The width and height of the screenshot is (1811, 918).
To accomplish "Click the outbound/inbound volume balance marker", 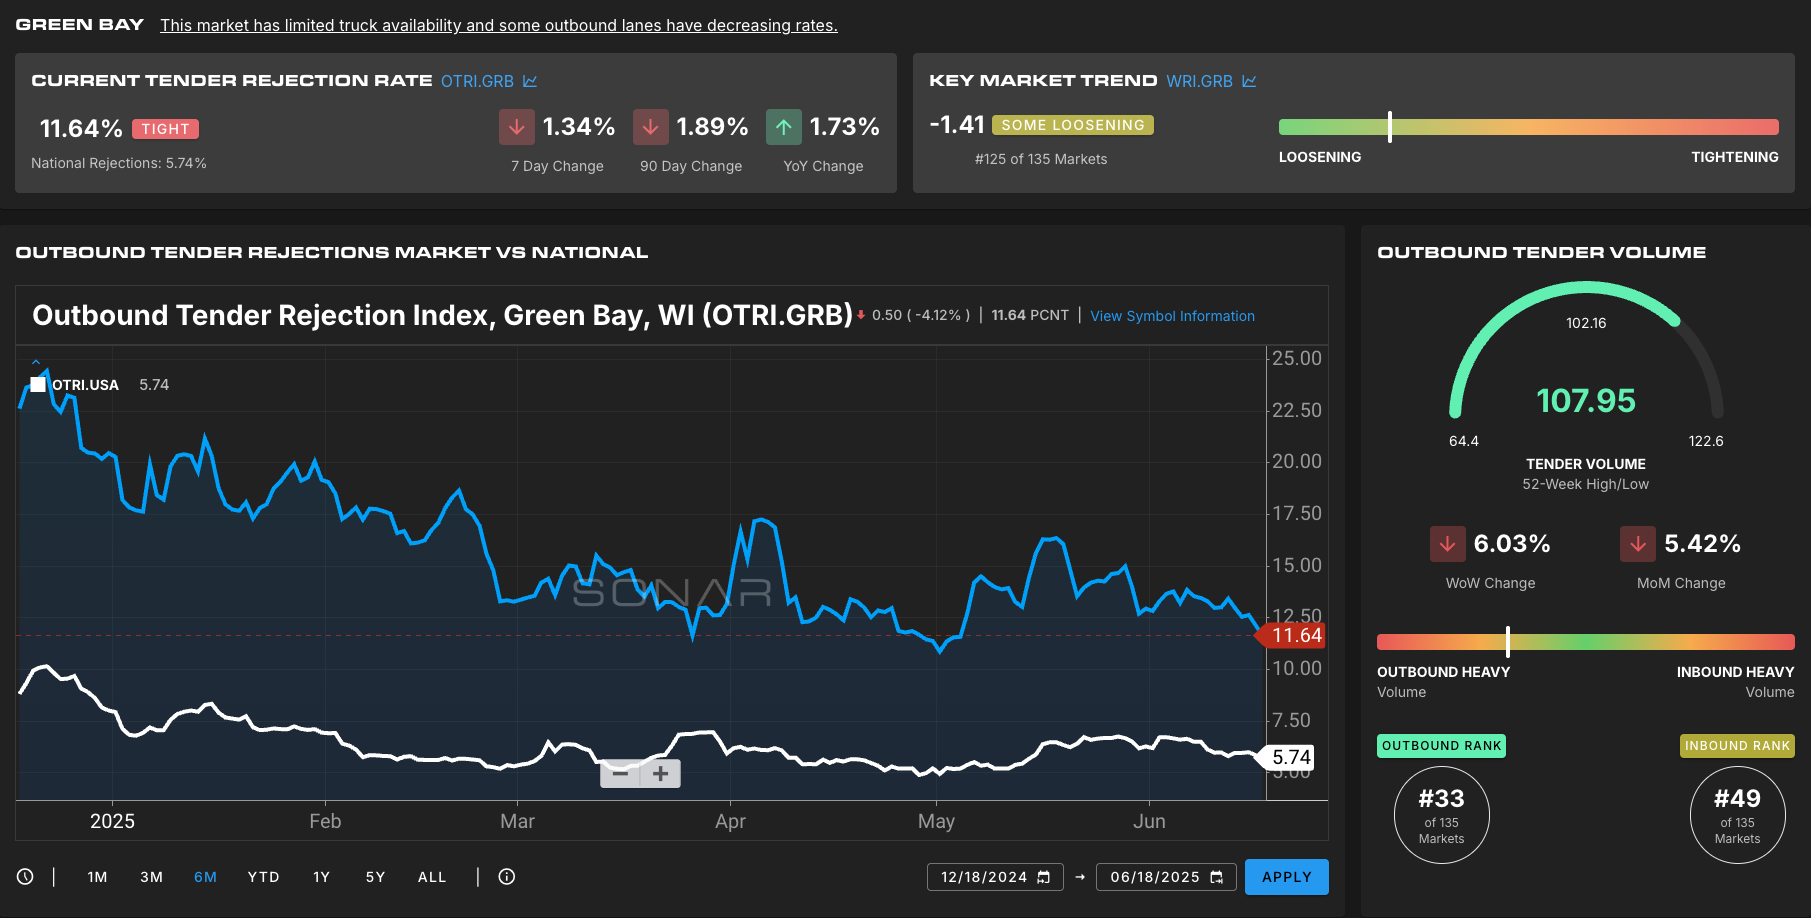I will coord(1507,641).
